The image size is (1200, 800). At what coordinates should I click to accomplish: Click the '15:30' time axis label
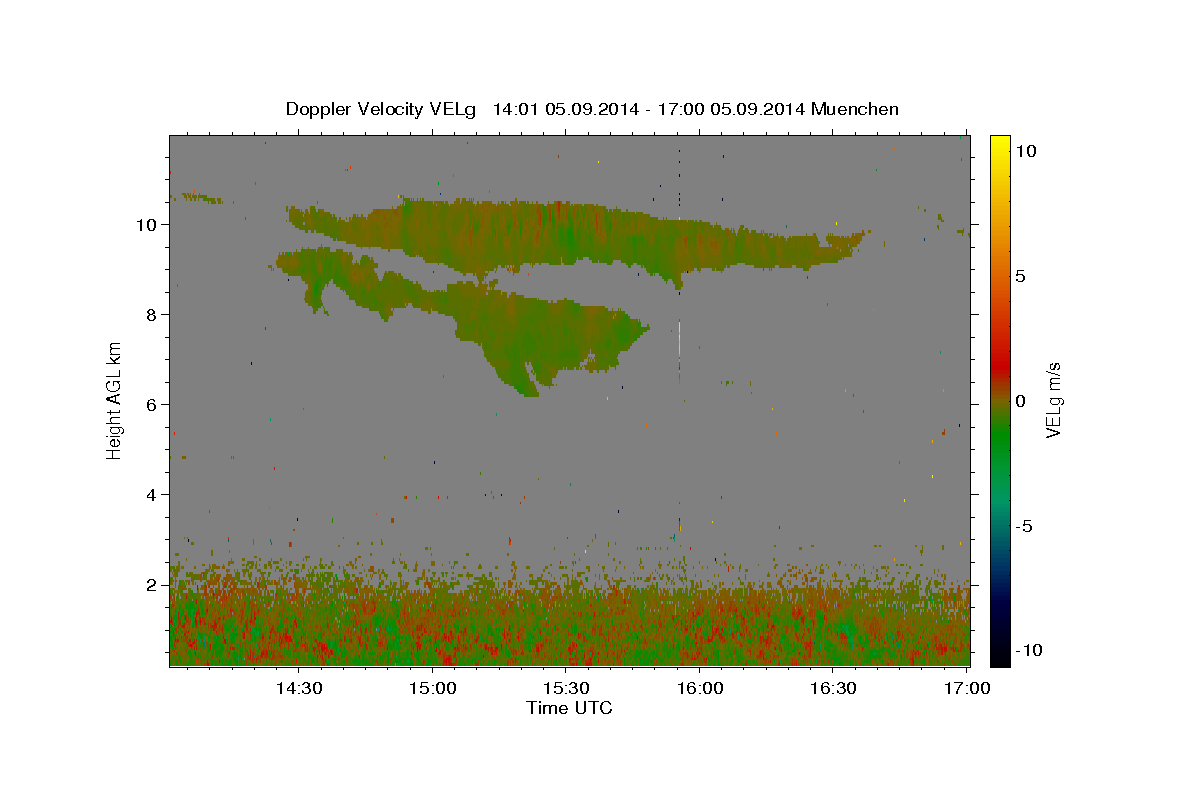pyautogui.click(x=567, y=688)
